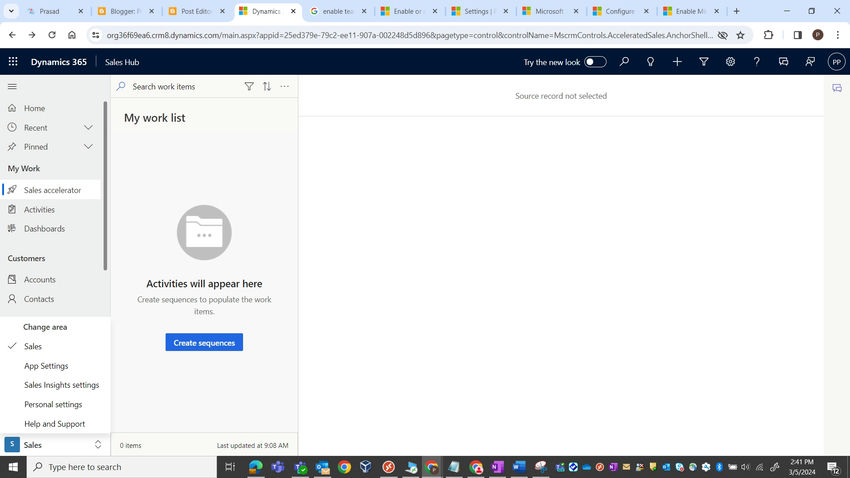Click Type here to search taskbar box

pyautogui.click(x=121, y=467)
